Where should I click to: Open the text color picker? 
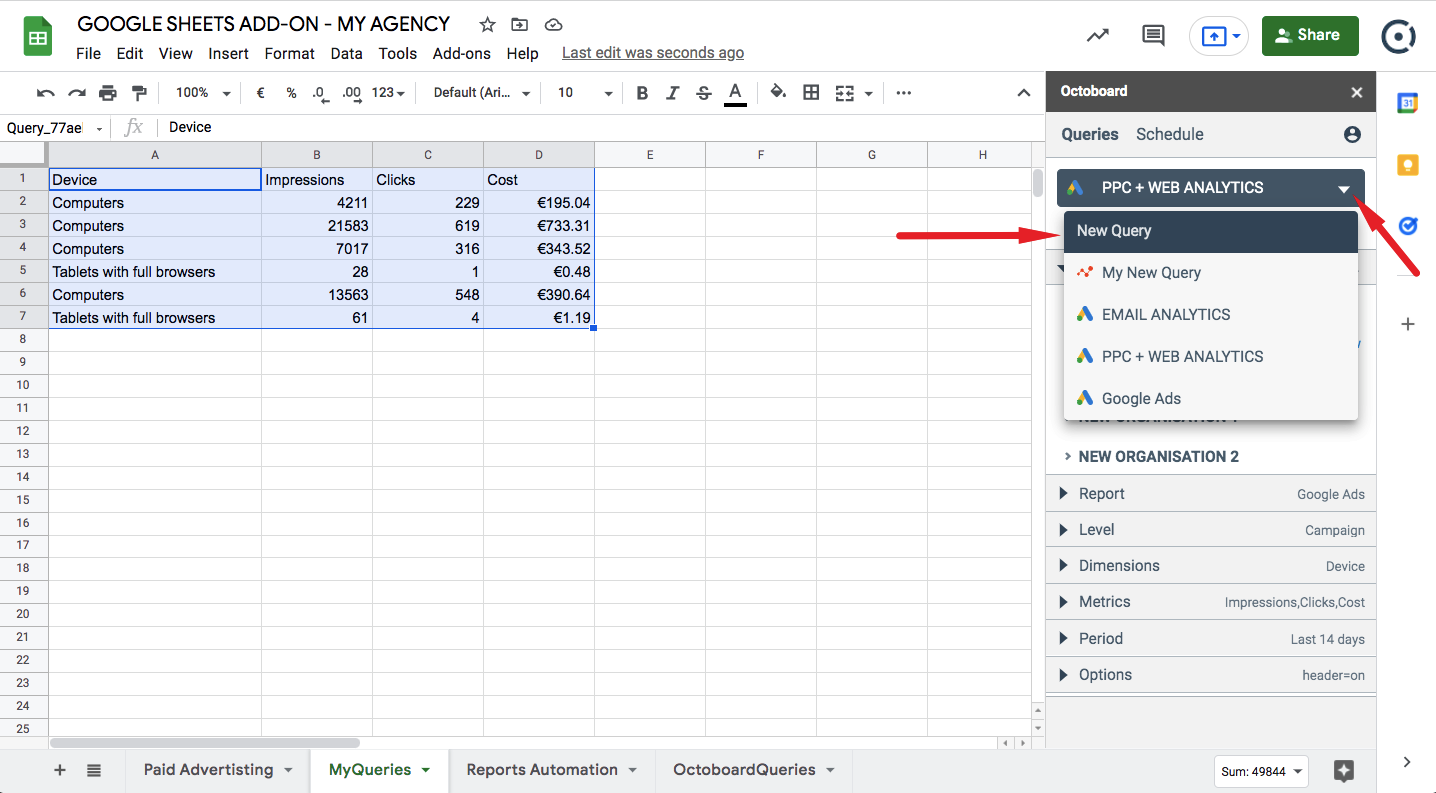click(735, 93)
